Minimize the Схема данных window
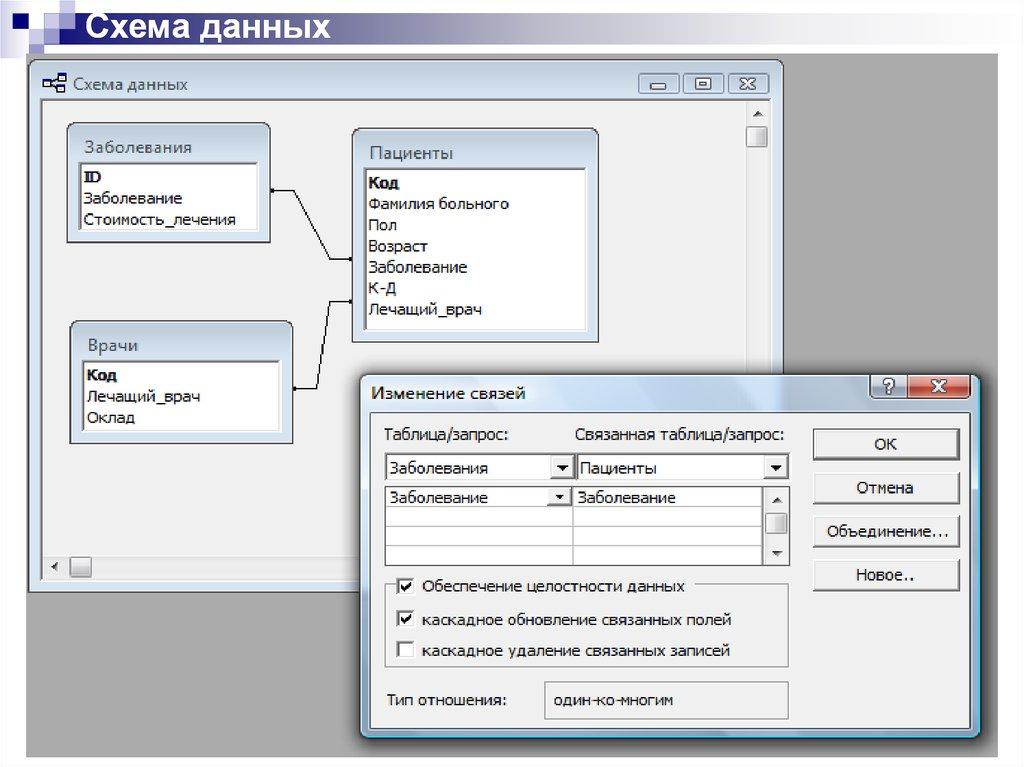Viewport: 1024px width, 767px height. click(x=659, y=84)
